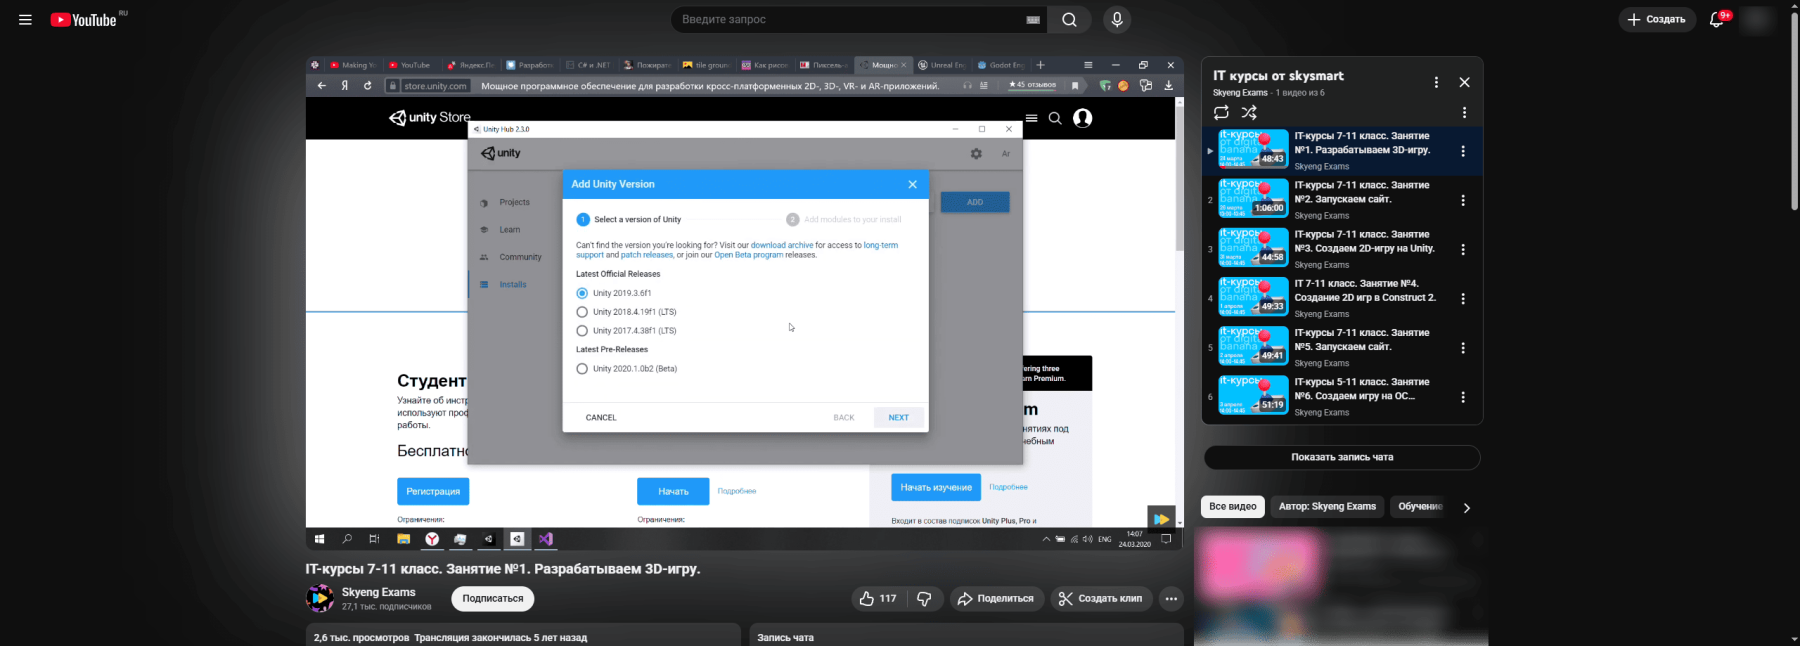The image size is (1800, 646).
Task: Like the video with thumbs up
Action: click(x=877, y=598)
